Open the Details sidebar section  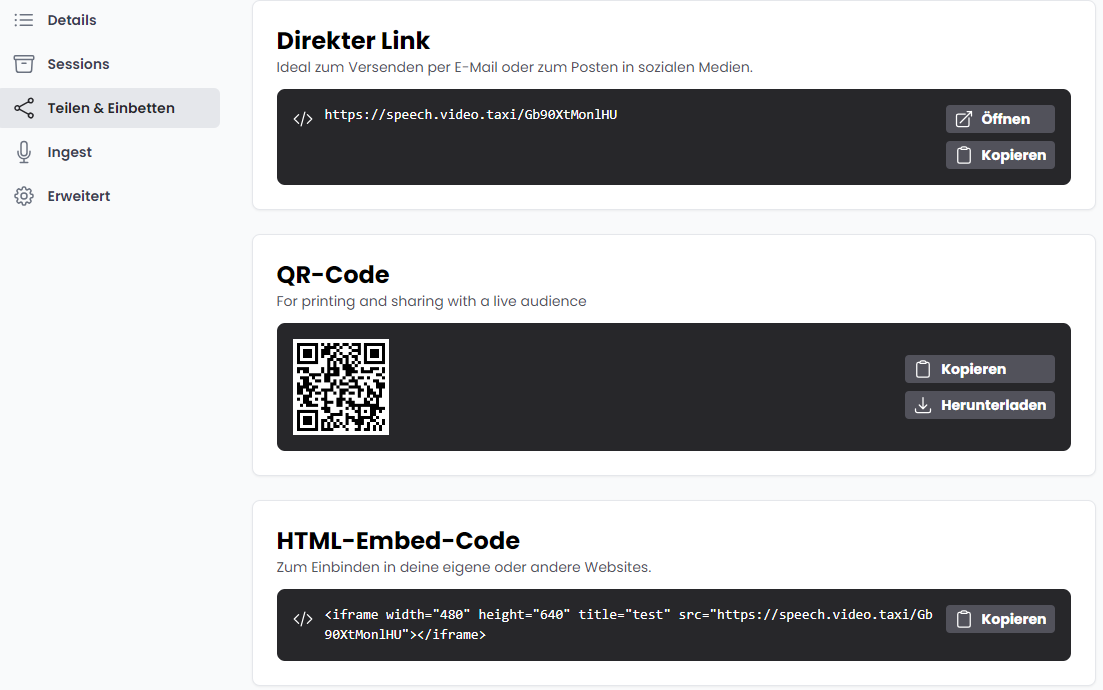point(110,20)
